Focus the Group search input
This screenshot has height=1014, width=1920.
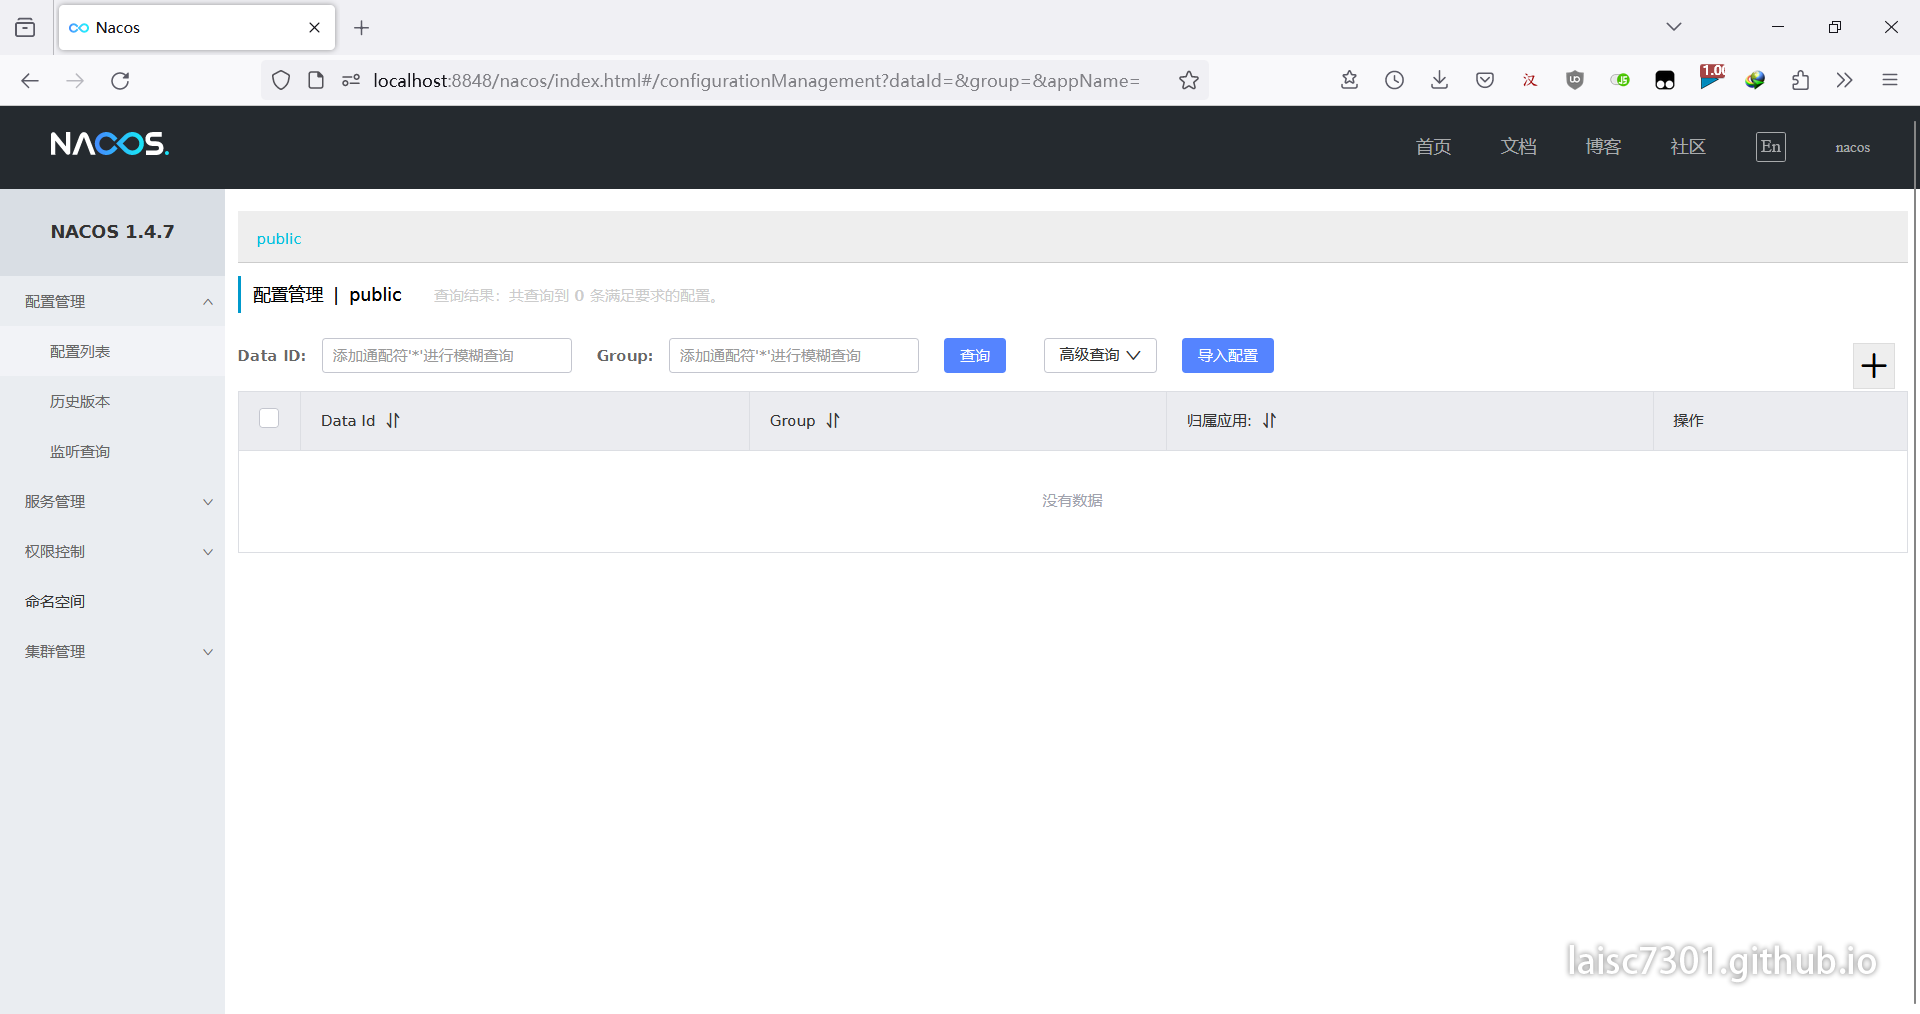click(x=794, y=355)
